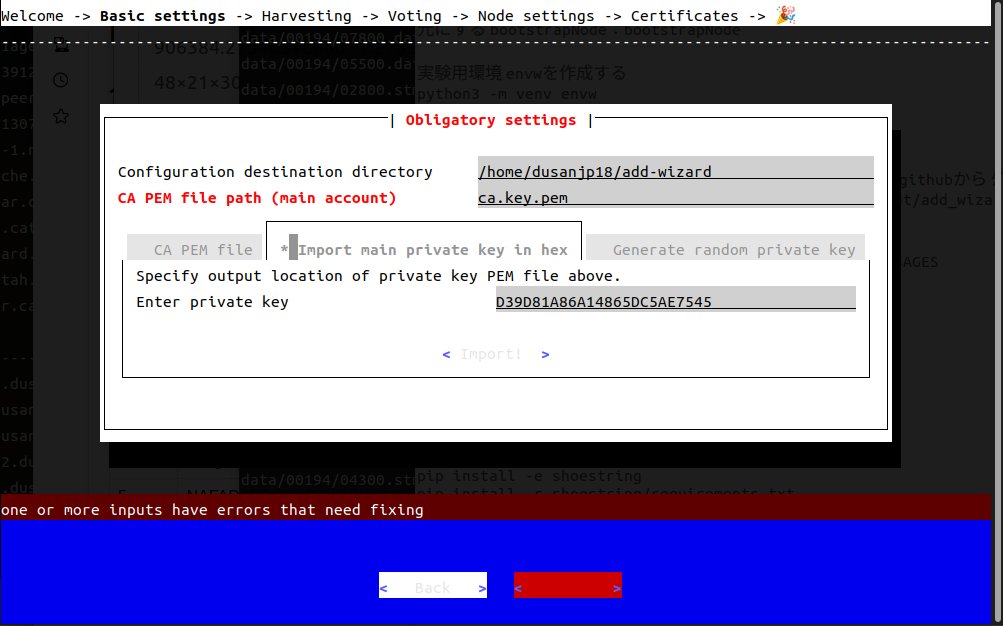The width and height of the screenshot is (1003, 626).
Task: Click 'data/00194/05500.dat' in background terminal
Action: (x=328, y=64)
